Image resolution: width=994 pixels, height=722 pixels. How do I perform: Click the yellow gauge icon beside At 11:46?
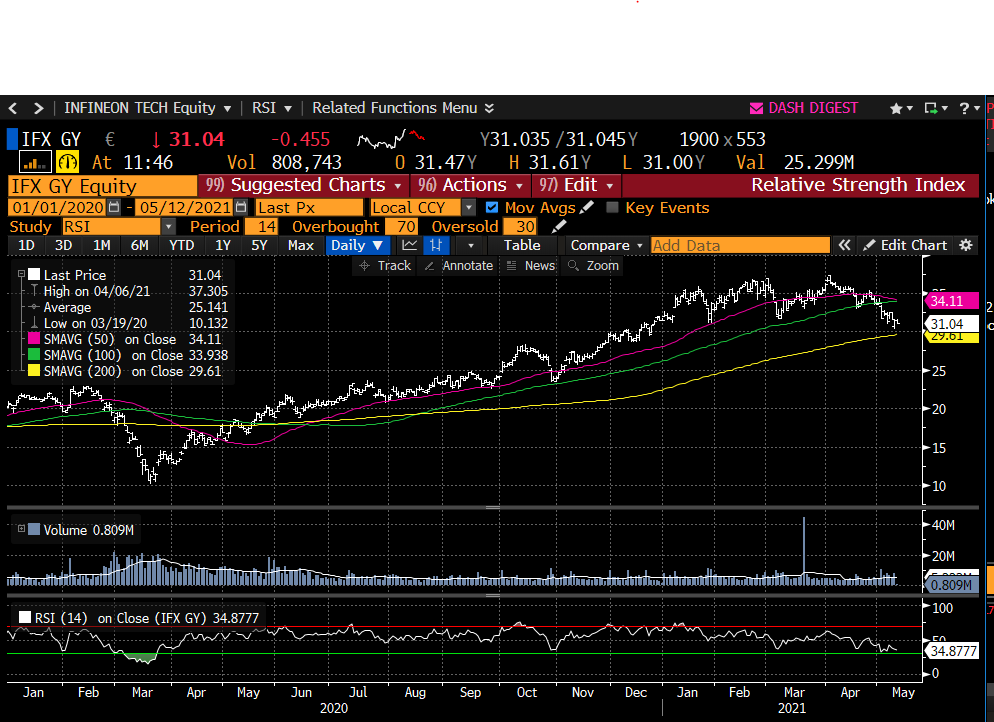67,162
